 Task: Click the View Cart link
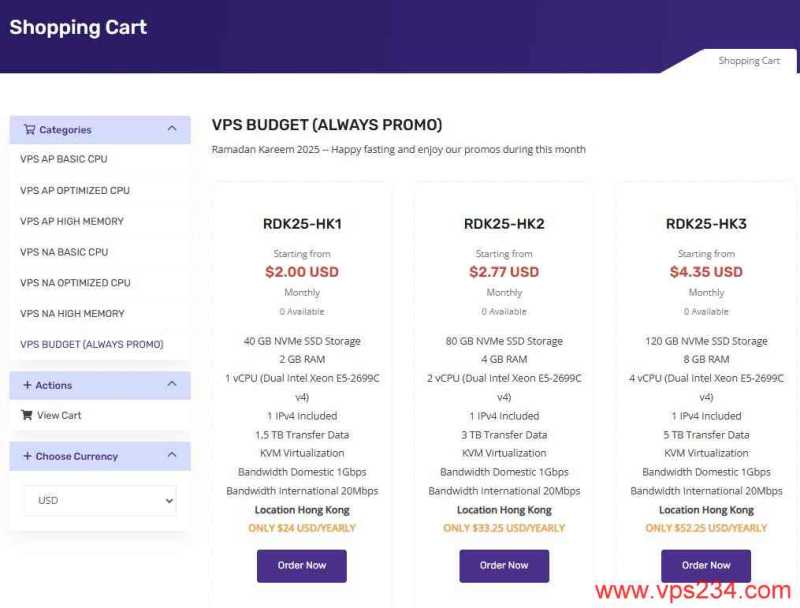coord(59,415)
